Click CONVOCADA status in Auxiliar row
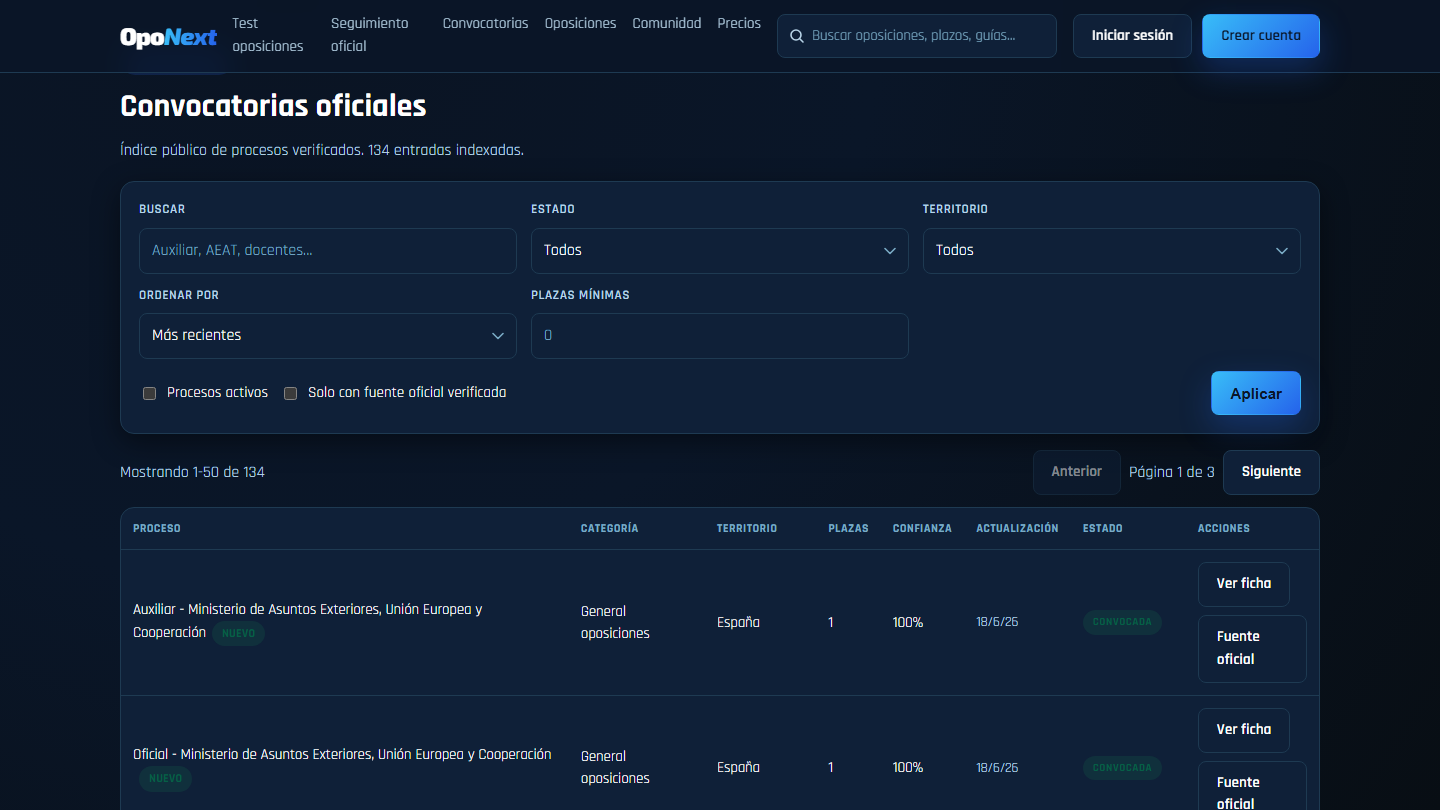 click(x=1122, y=622)
